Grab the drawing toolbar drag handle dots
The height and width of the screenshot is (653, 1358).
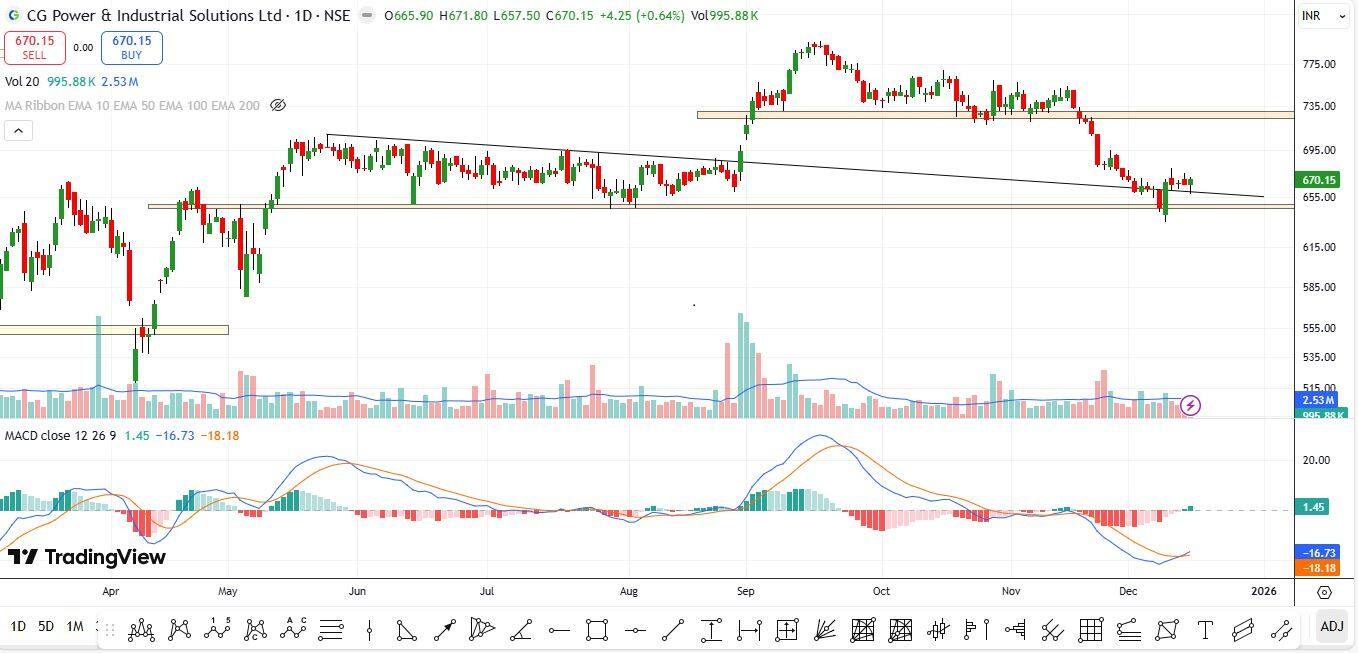pos(110,630)
